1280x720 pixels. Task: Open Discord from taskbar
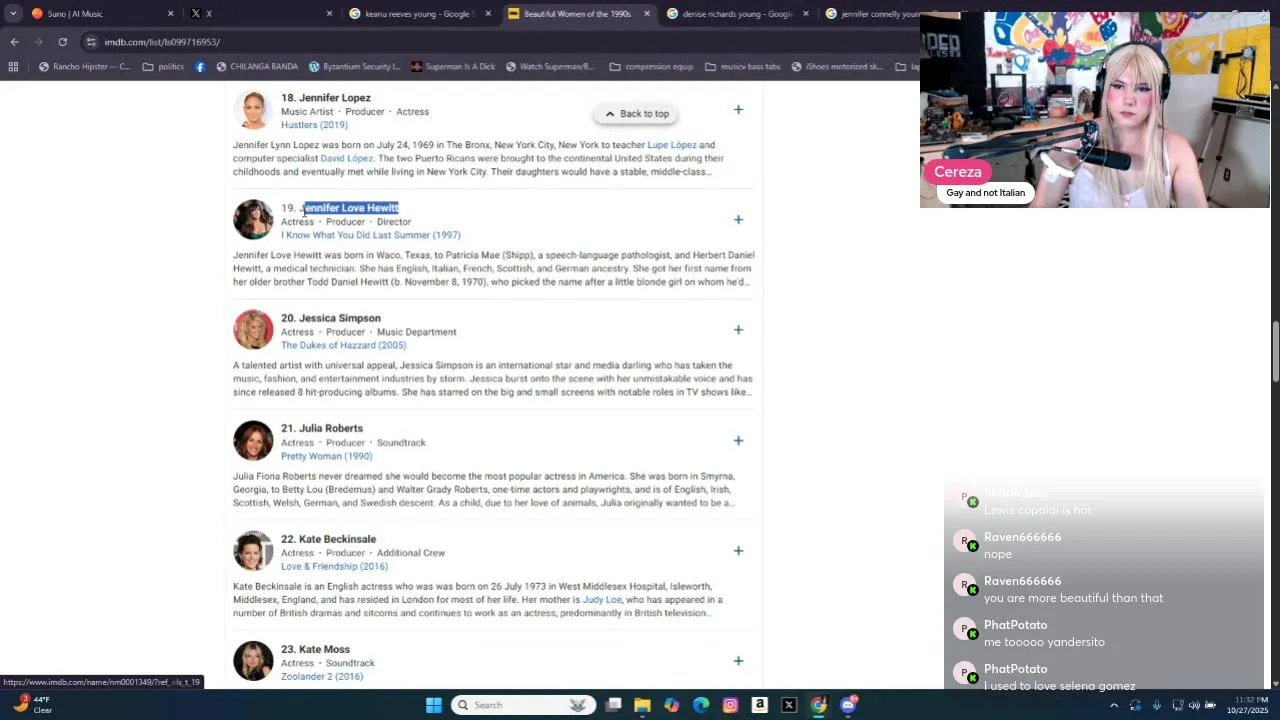[x=848, y=705]
